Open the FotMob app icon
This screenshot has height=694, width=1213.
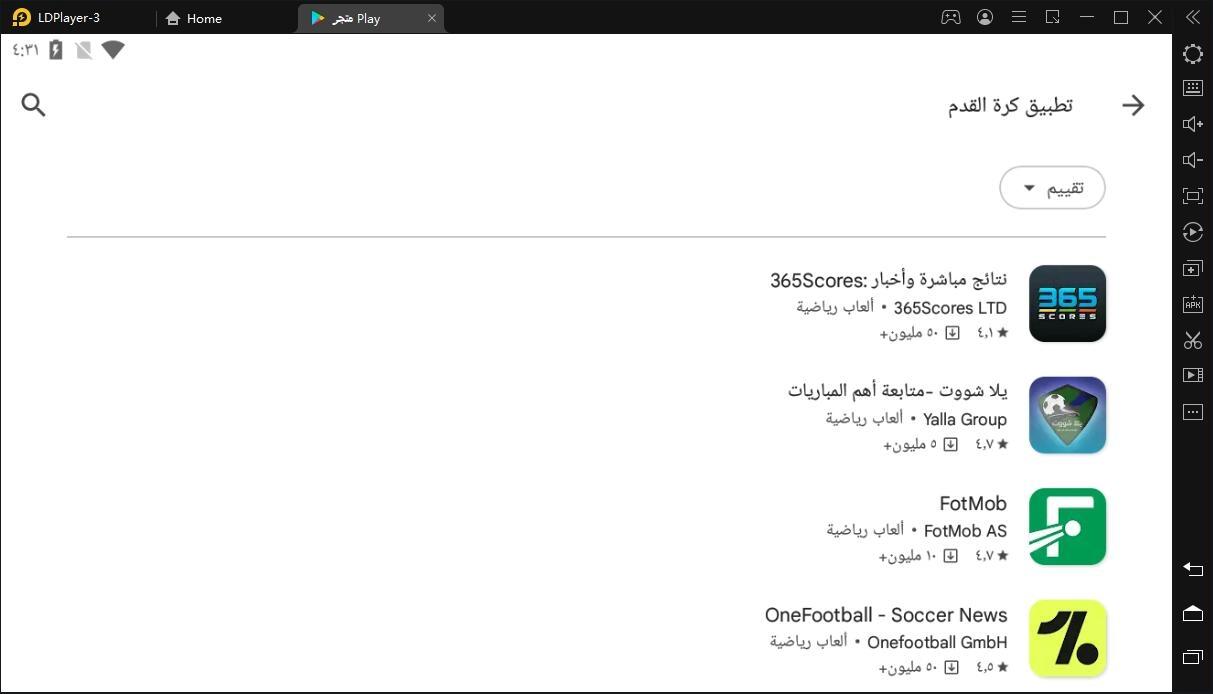coord(1067,527)
